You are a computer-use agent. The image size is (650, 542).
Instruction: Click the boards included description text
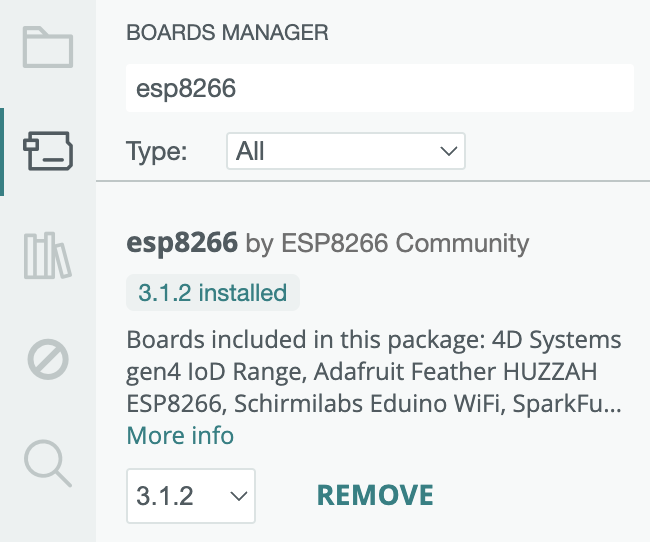[x=374, y=371]
